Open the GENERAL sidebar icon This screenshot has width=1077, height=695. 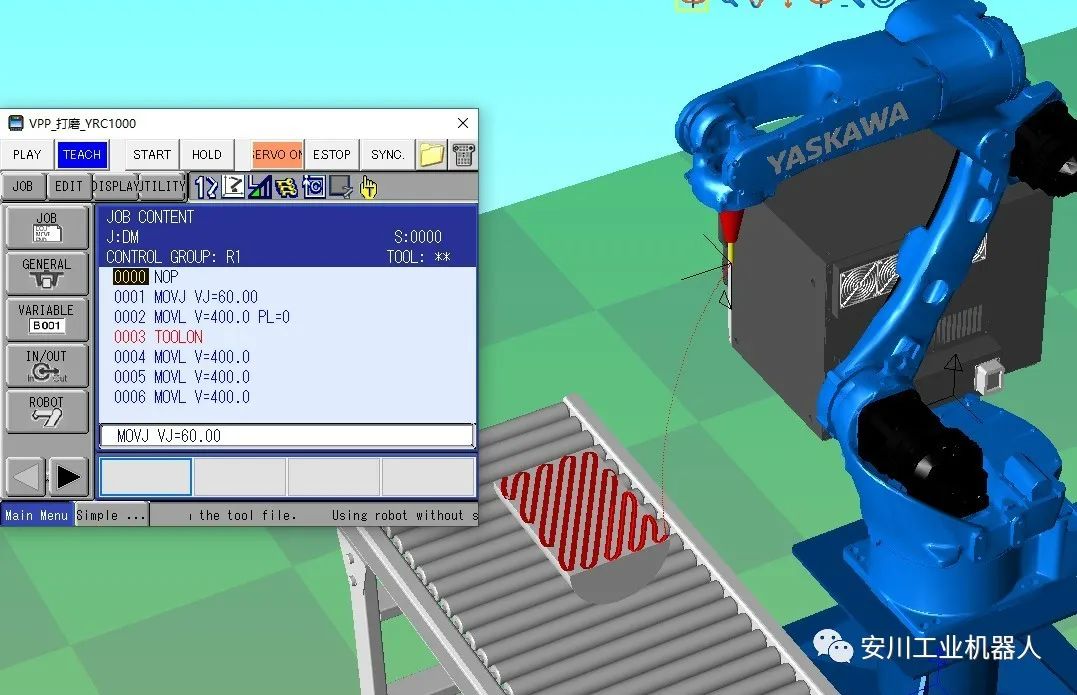click(x=47, y=273)
